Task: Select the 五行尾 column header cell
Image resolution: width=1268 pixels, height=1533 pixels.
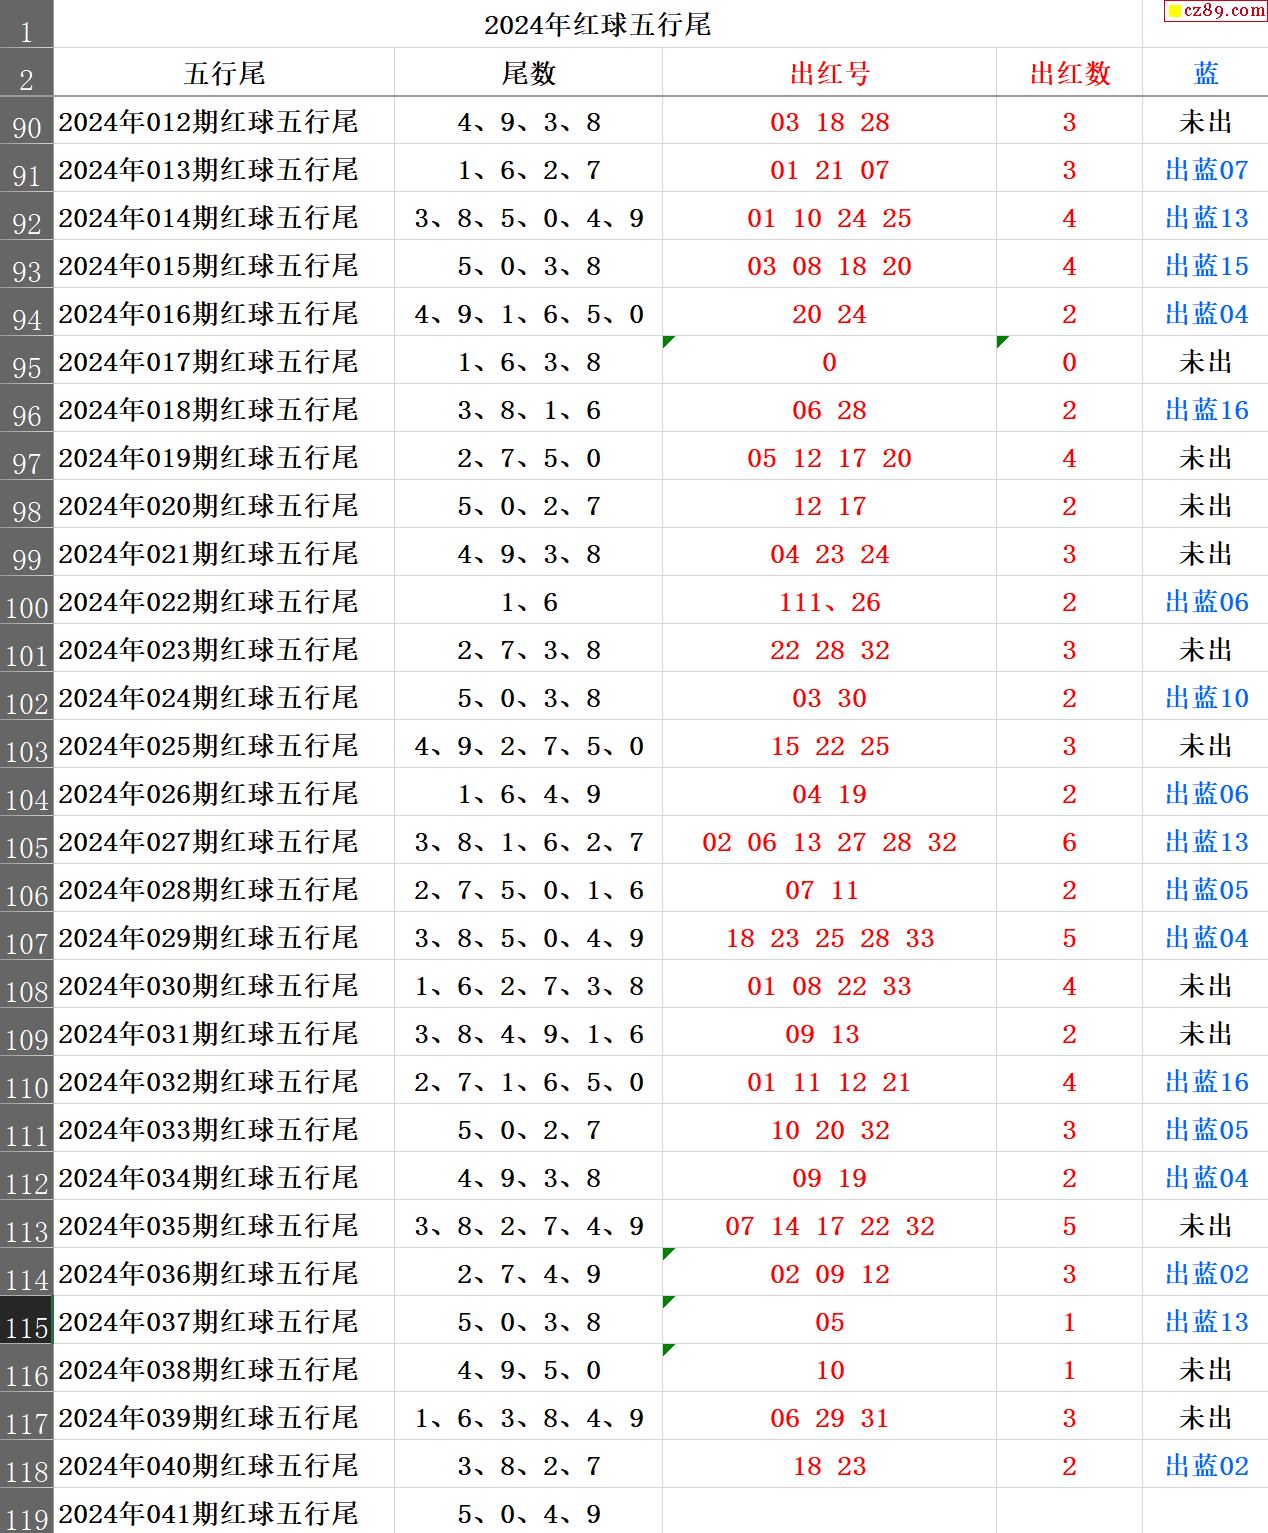Action: [224, 73]
